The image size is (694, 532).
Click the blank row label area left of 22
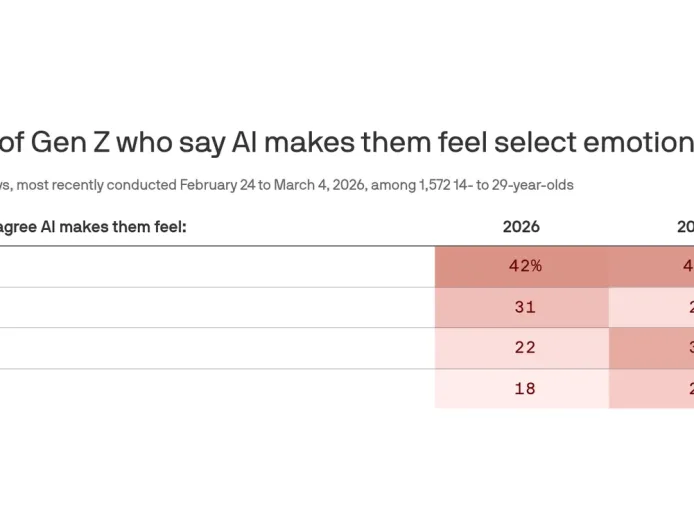(215, 348)
